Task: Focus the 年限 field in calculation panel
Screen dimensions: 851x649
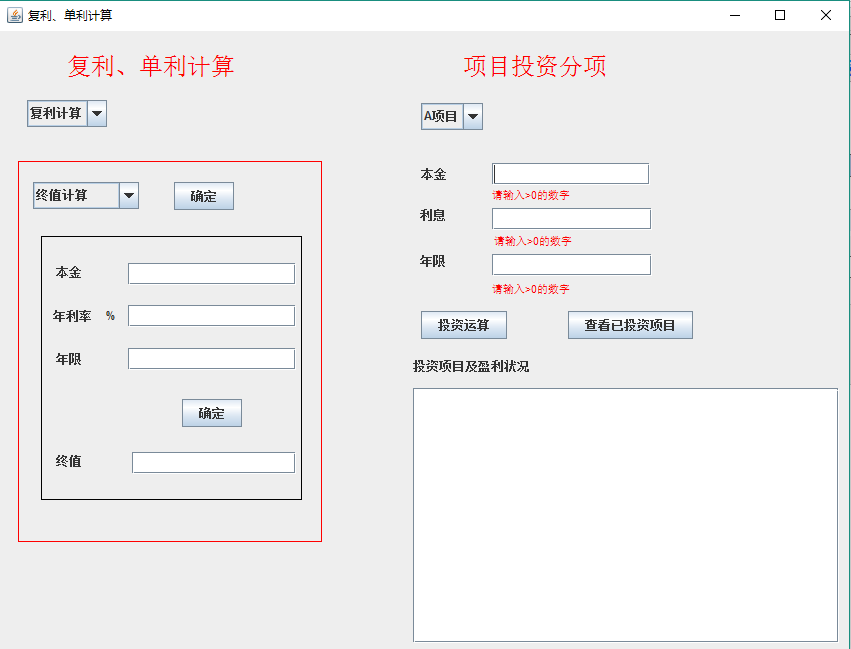Action: 212,359
